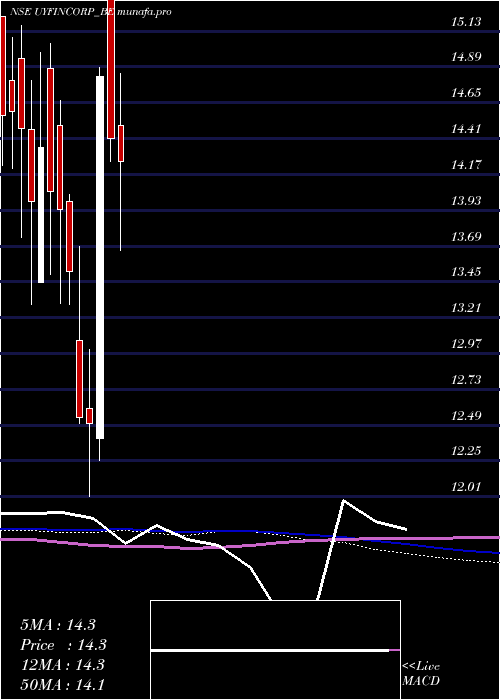Click the 12.49 price axis label
Viewport: 500px width, 700px height.
pos(466,416)
